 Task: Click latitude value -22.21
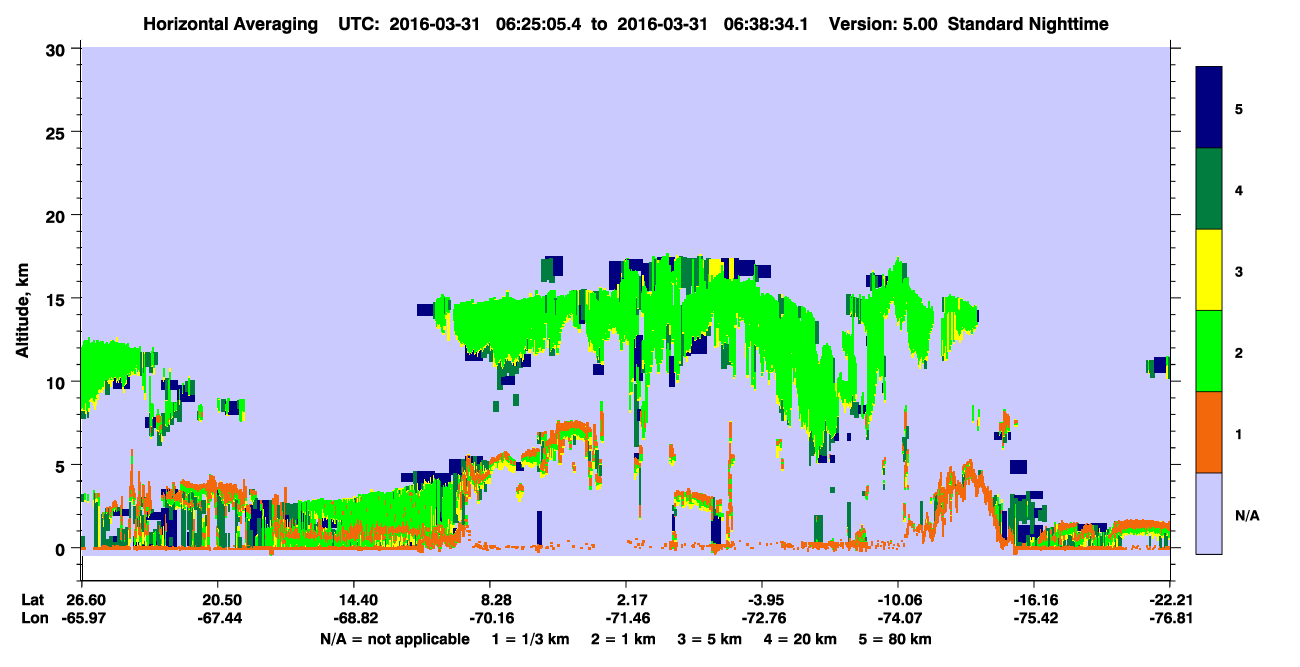pyautogui.click(x=1171, y=600)
